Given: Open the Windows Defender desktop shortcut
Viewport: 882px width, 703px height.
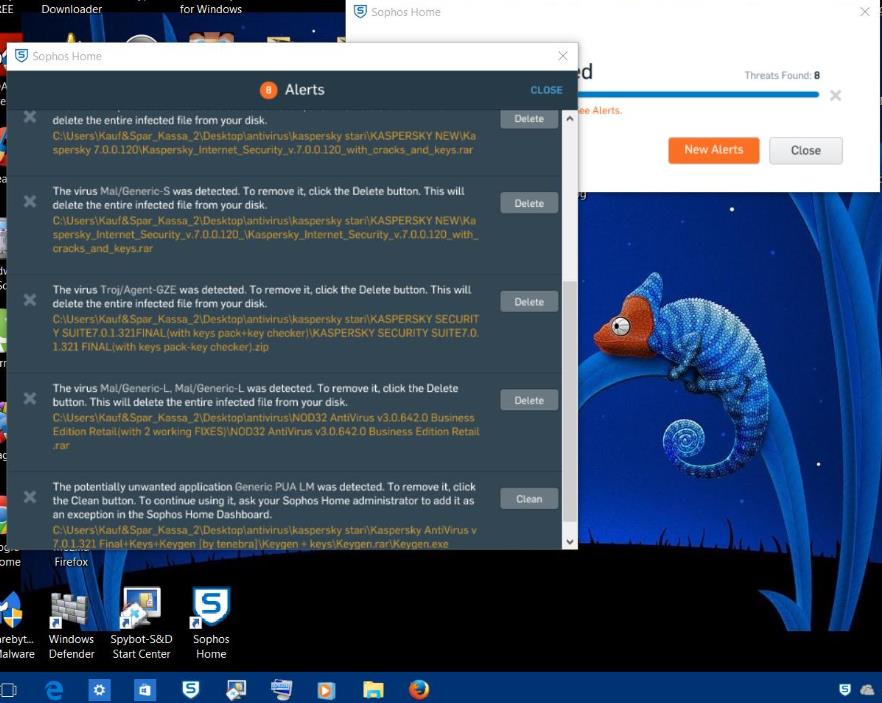Looking at the screenshot, I should point(71,623).
